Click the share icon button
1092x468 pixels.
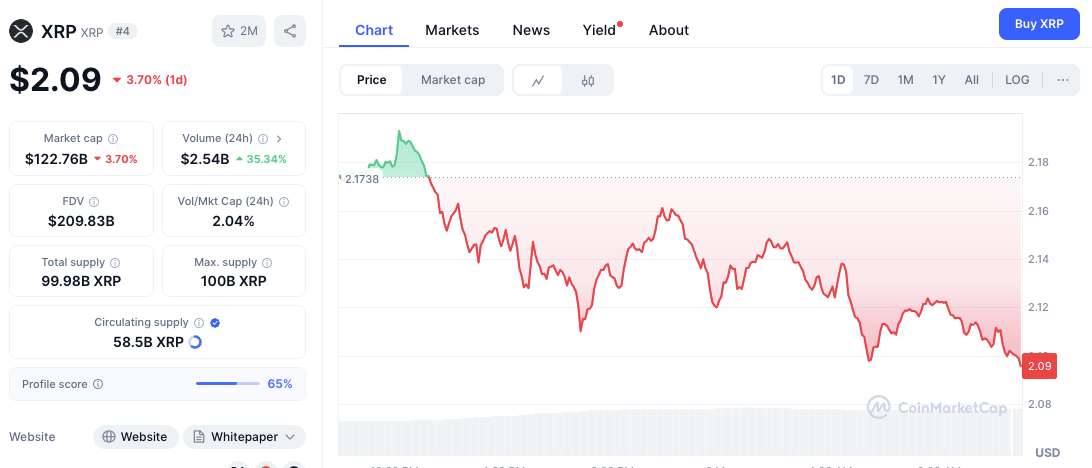(289, 31)
